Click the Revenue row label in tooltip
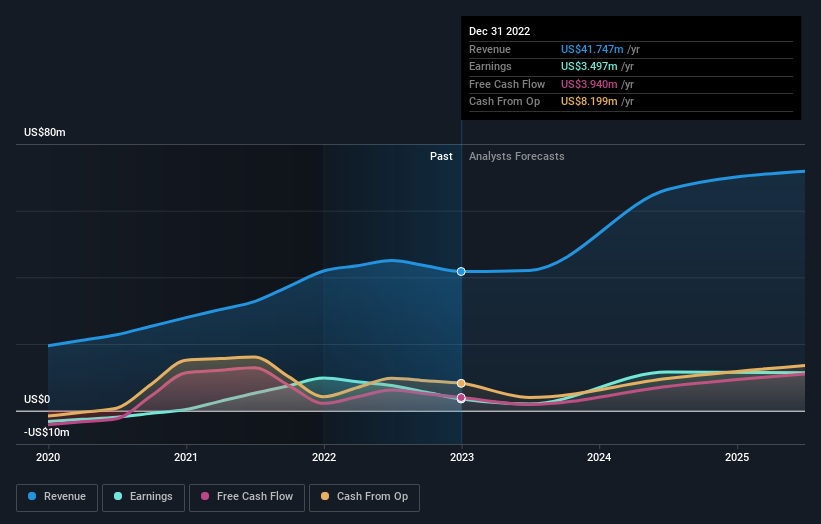Image resolution: width=821 pixels, height=524 pixels. (x=490, y=49)
